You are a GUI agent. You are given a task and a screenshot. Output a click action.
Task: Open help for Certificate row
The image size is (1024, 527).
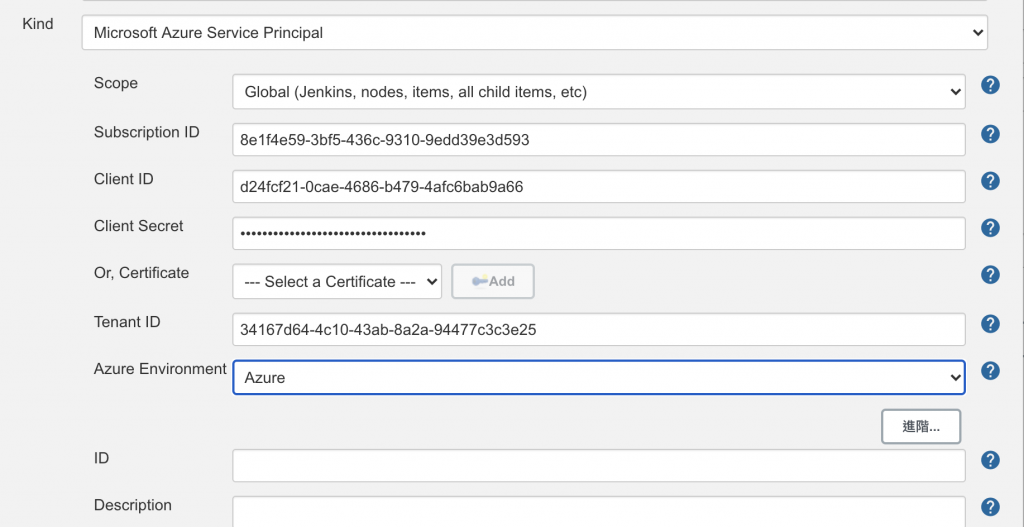[990, 275]
